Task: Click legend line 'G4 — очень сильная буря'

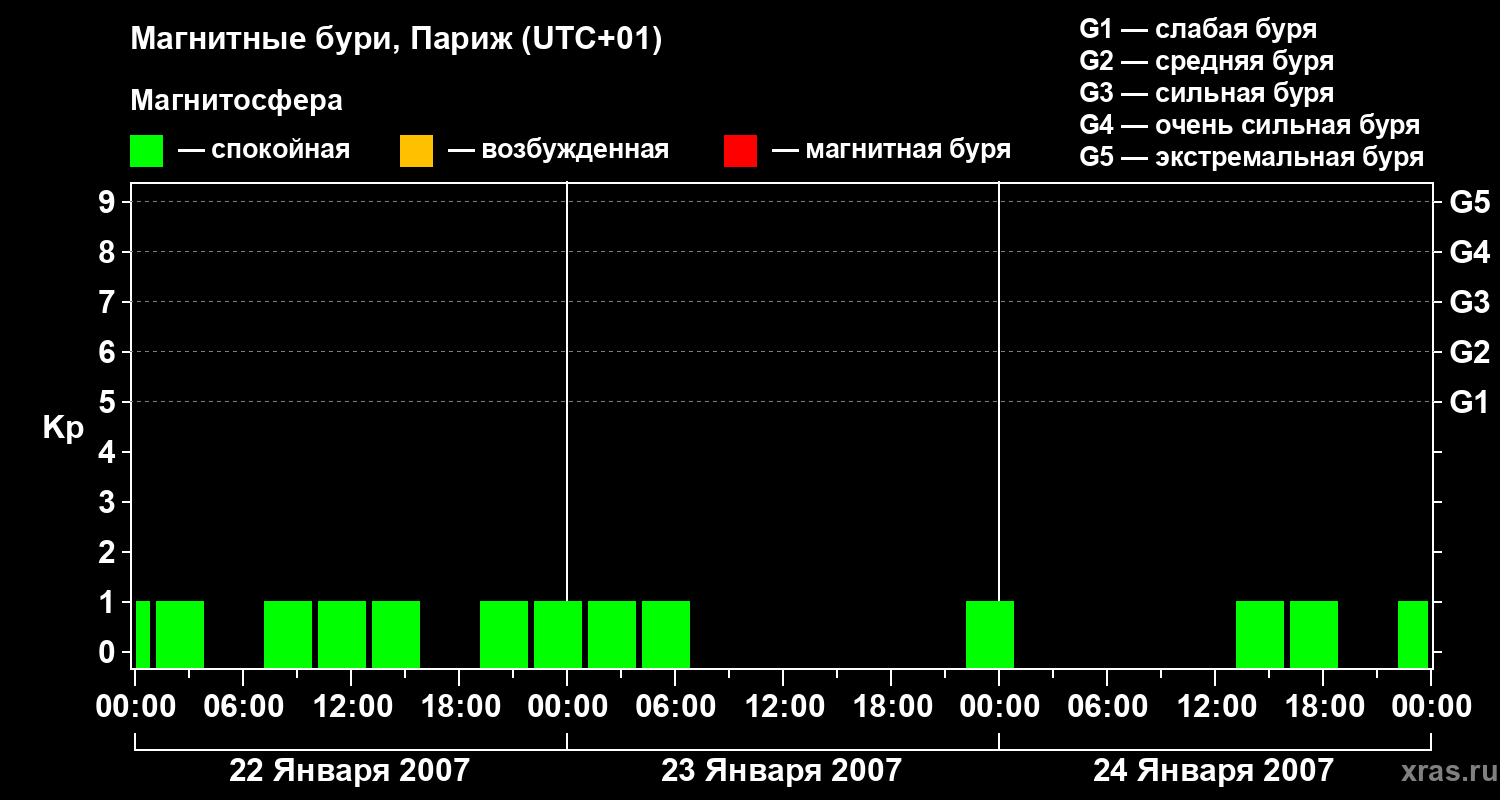Action: click(1249, 125)
